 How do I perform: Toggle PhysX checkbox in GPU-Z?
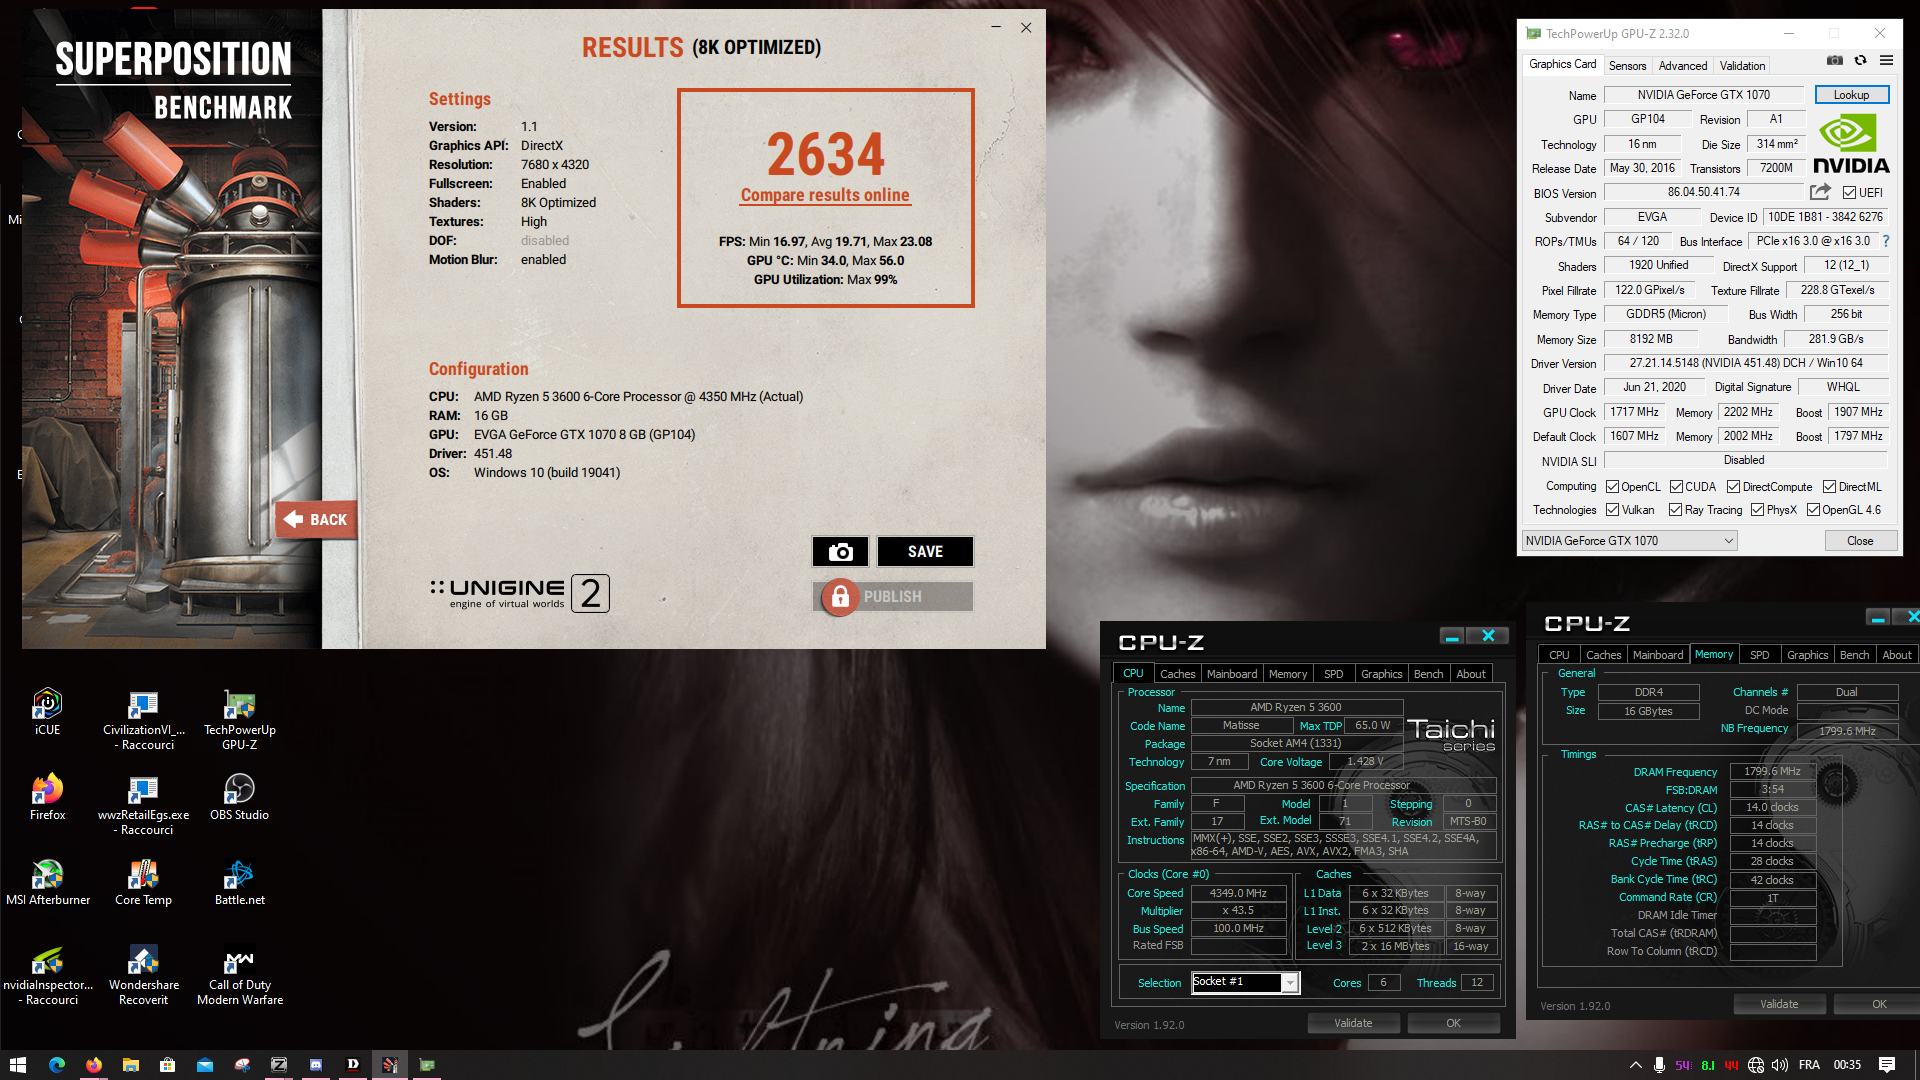(x=1757, y=510)
